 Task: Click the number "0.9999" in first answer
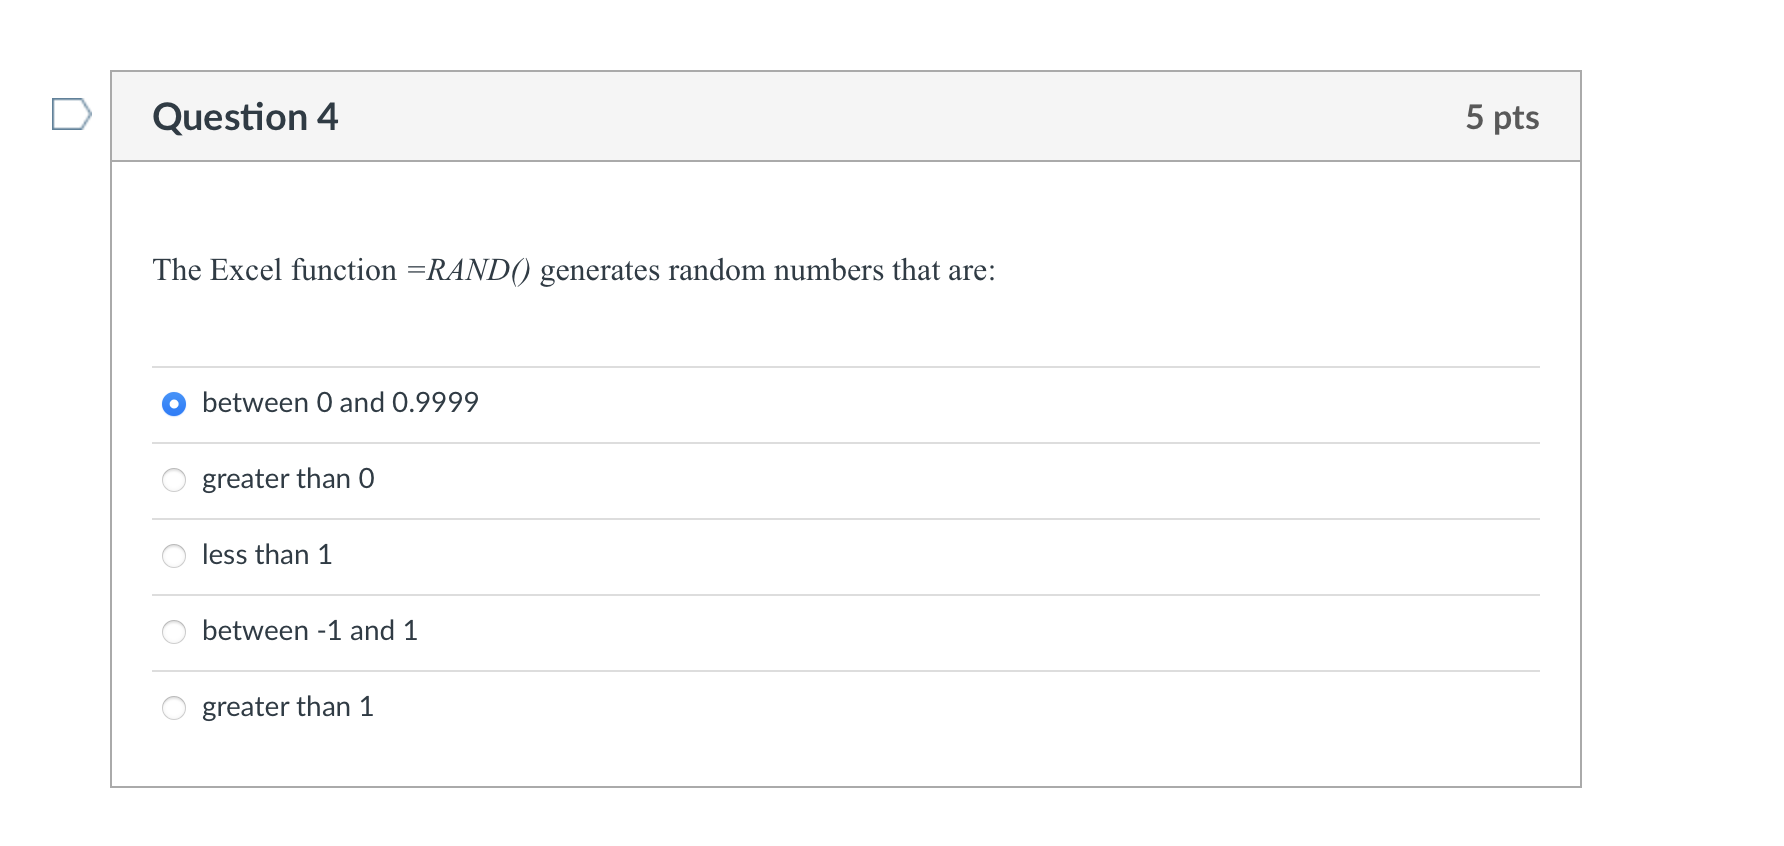pyautogui.click(x=435, y=403)
